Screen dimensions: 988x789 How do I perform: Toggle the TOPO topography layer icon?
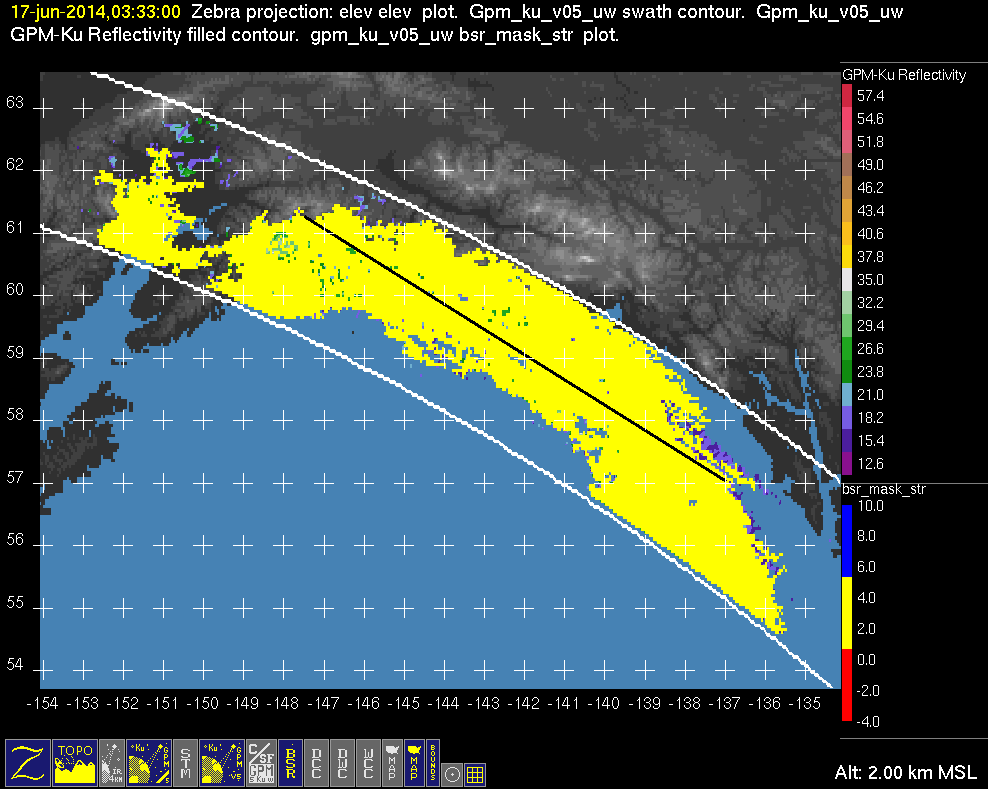pyautogui.click(x=75, y=762)
